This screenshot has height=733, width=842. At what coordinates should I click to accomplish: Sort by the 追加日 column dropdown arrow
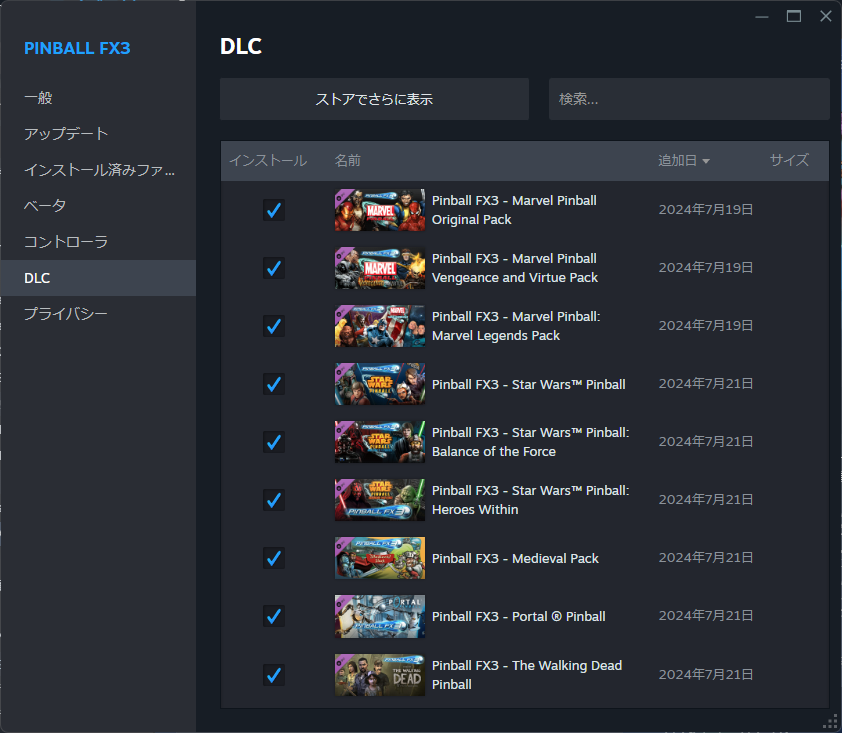pos(706,161)
